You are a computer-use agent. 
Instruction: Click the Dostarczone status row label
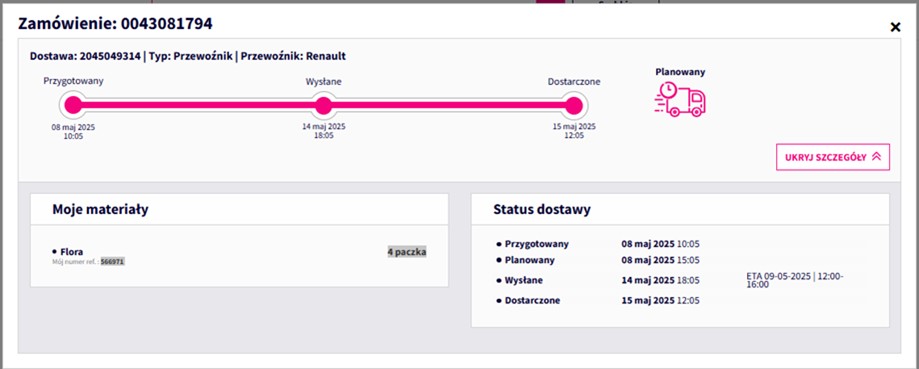532,300
